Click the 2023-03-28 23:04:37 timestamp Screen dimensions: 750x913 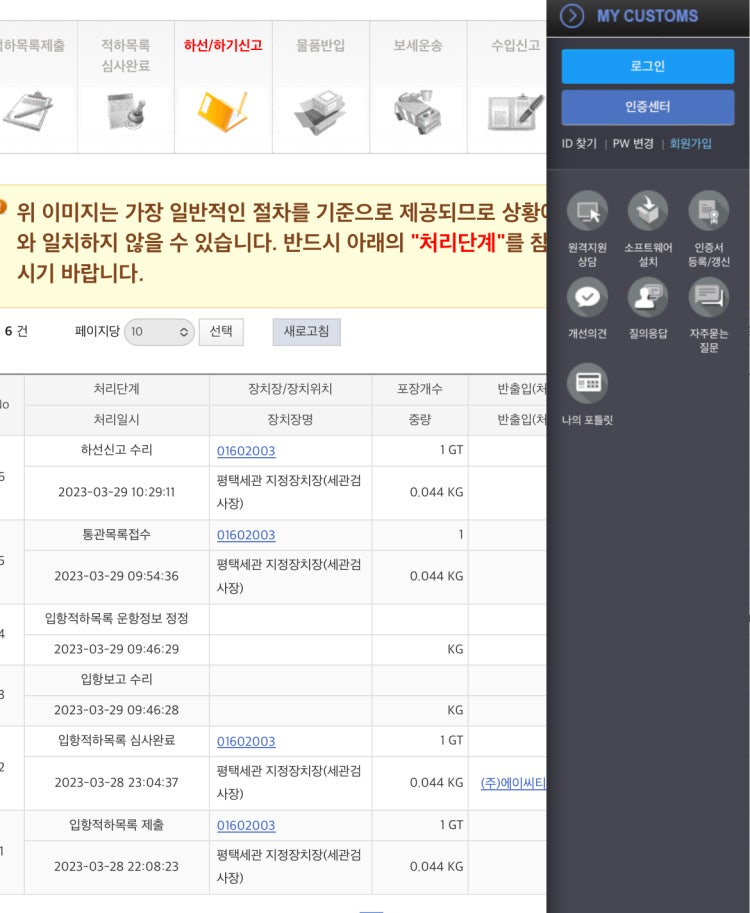coord(116,783)
